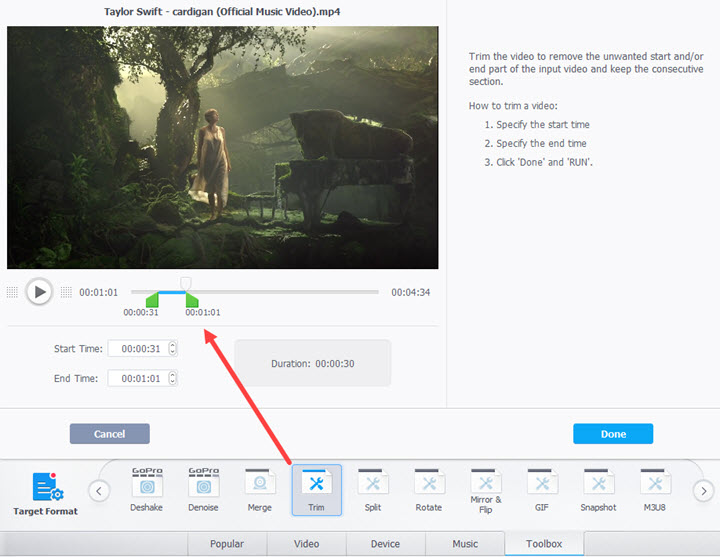Step forward one frame icon right of play
Screen dimensions: 720x557
(67, 292)
